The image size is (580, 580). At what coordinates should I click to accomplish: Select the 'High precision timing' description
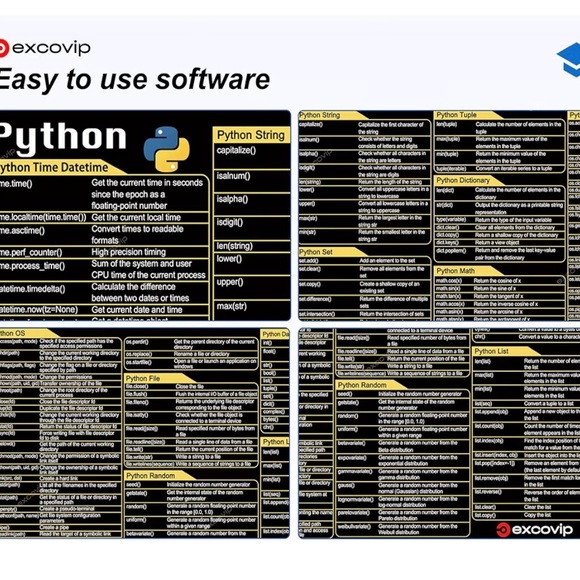tap(129, 252)
